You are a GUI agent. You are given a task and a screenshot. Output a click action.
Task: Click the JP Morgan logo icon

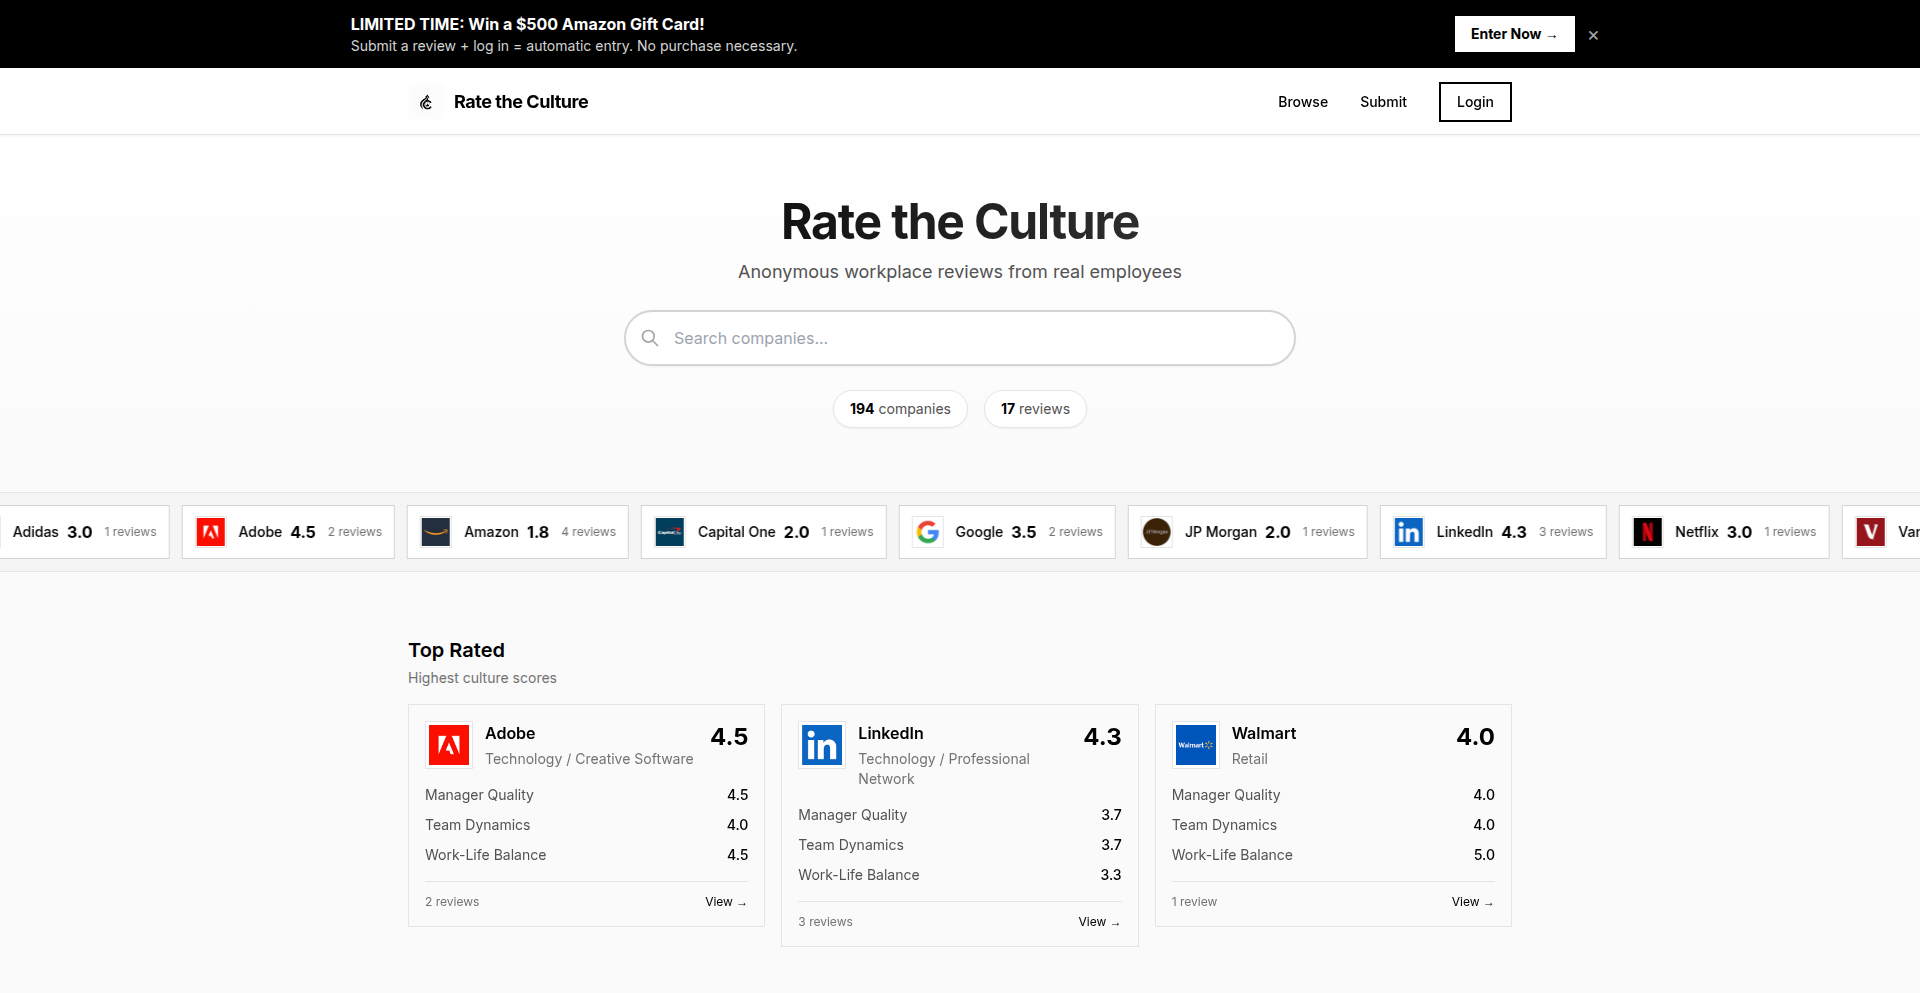pyautogui.click(x=1157, y=531)
